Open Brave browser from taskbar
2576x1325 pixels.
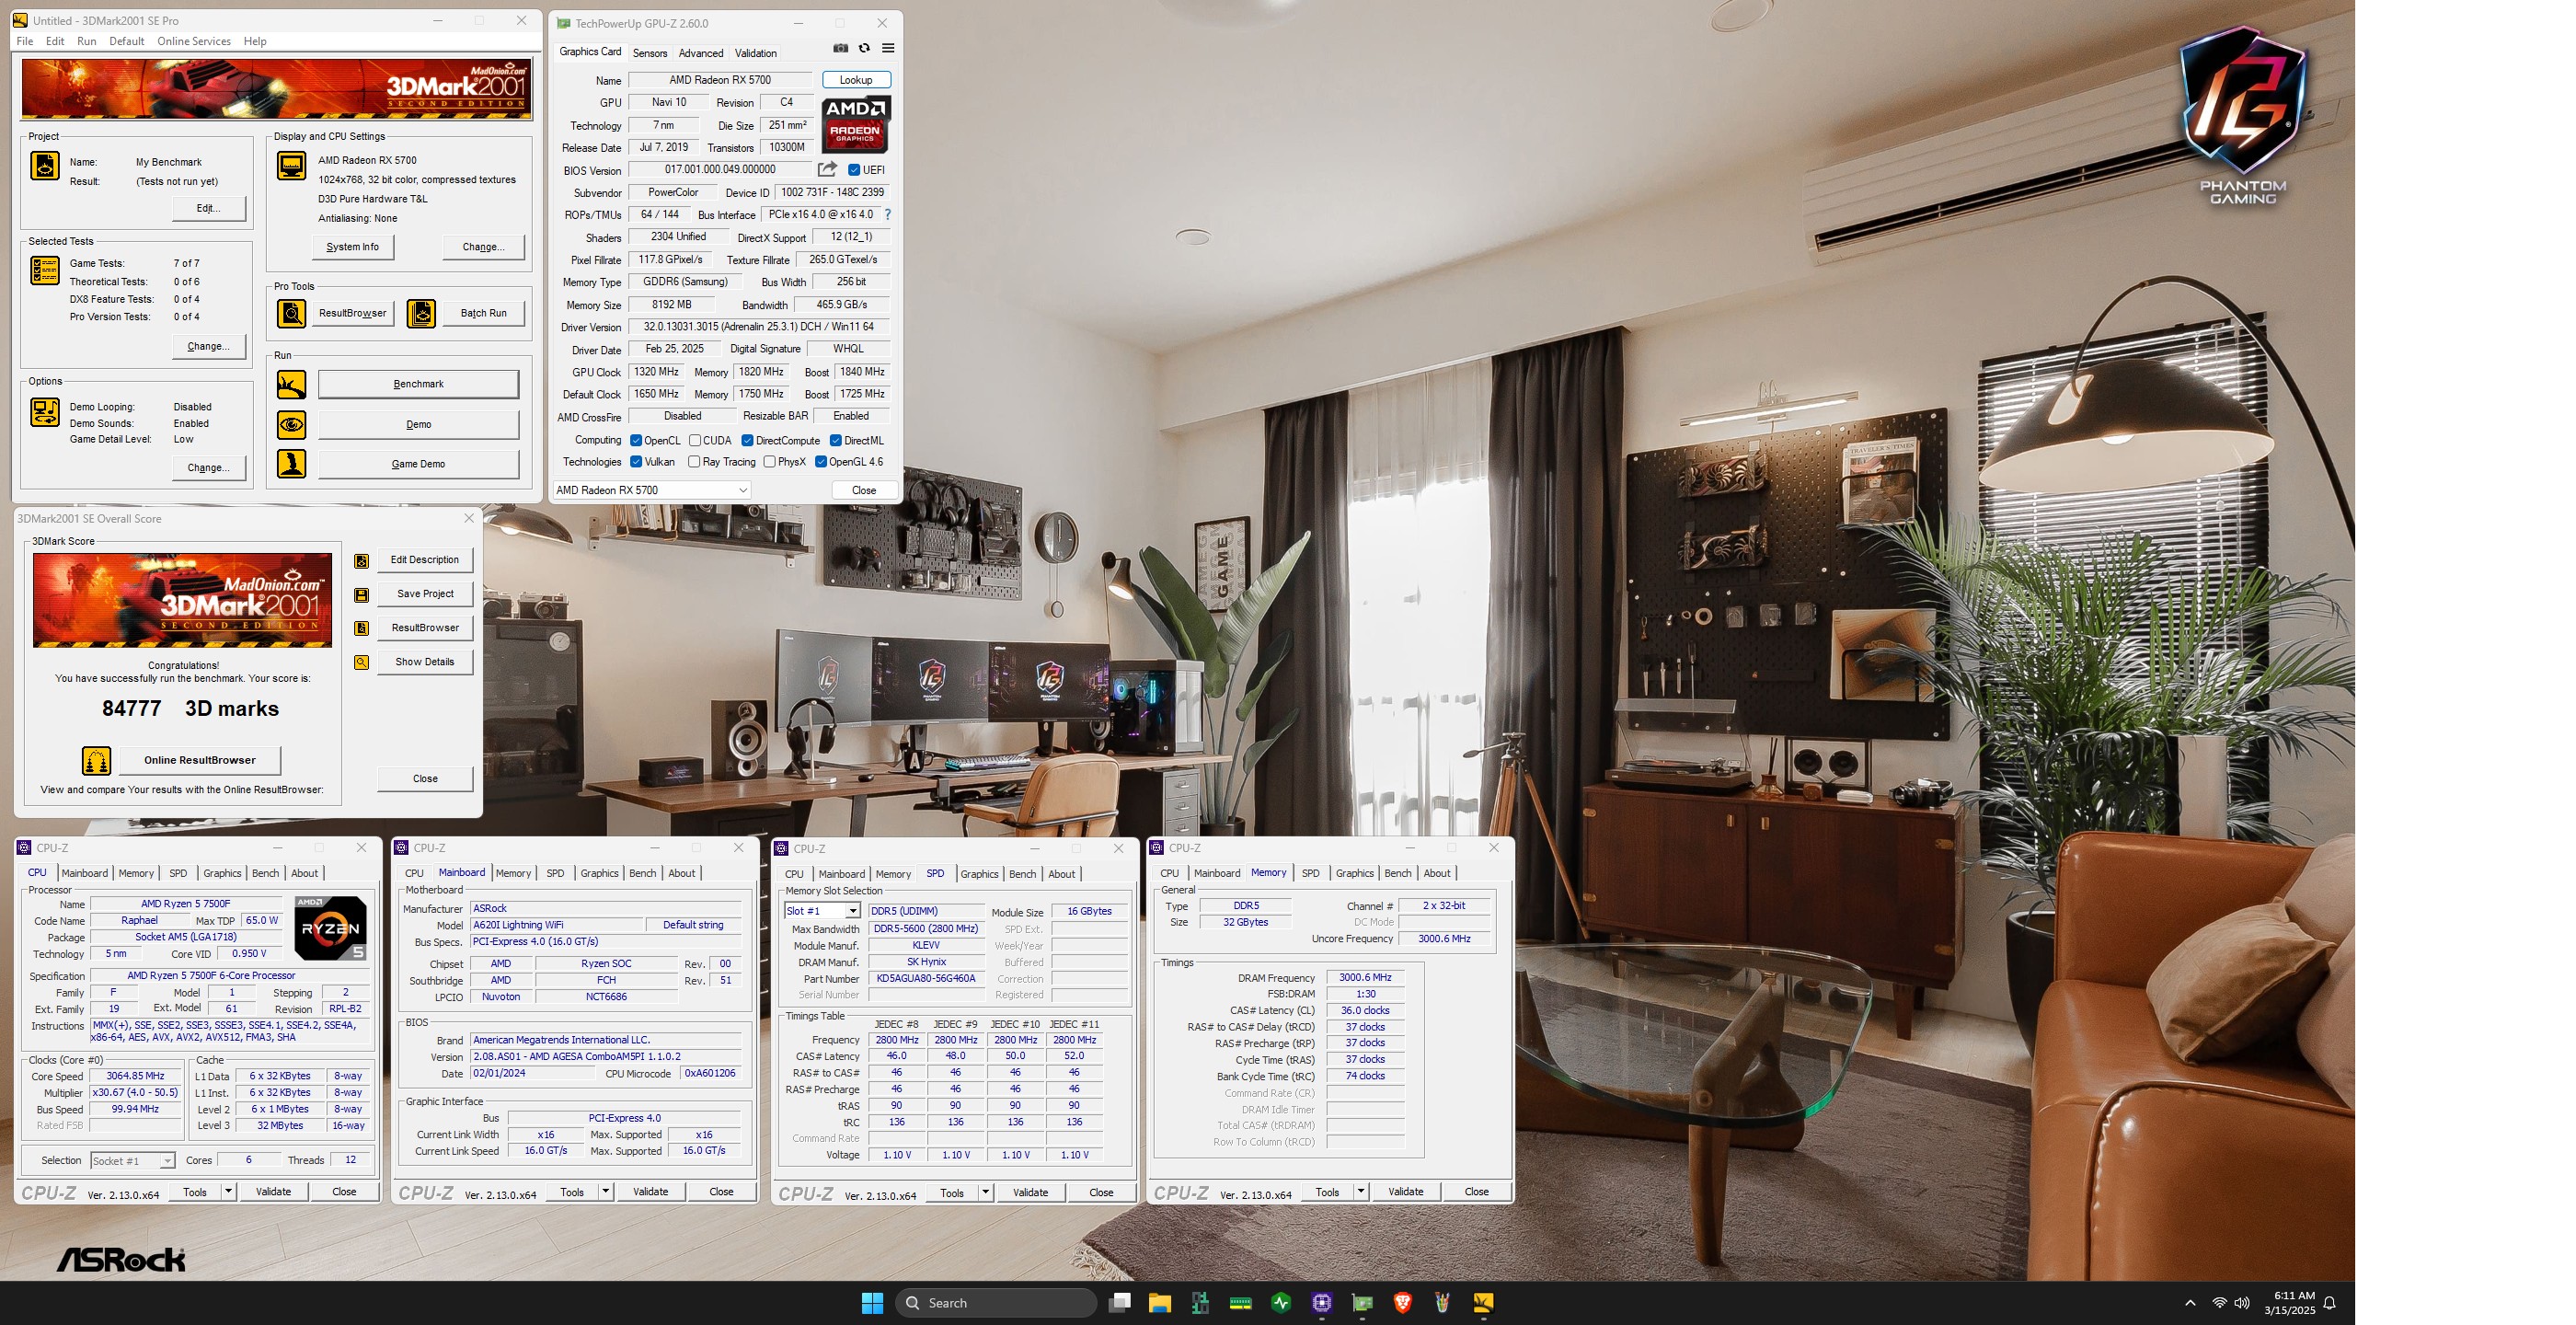(1402, 1303)
